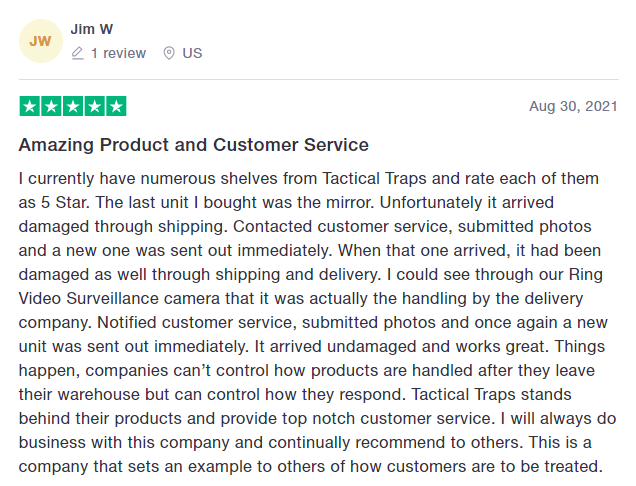Open the "Amazing Product and Customer Service" title
The height and width of the screenshot is (486, 636).
(x=194, y=145)
